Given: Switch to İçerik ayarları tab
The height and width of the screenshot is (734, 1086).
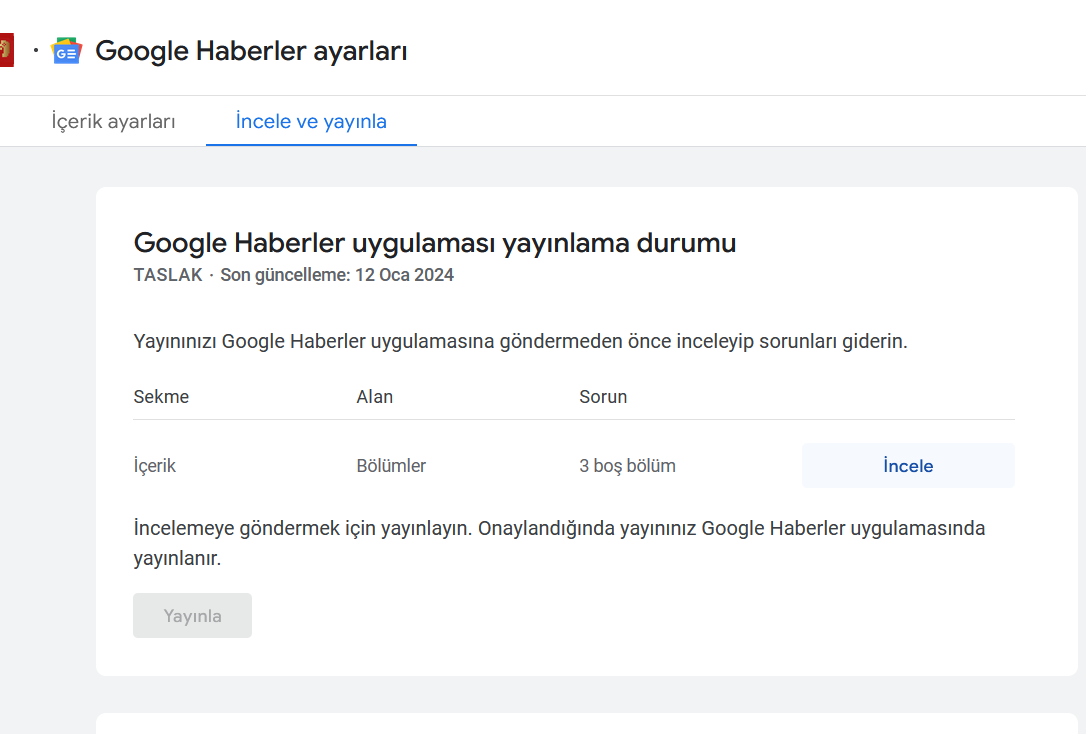Looking at the screenshot, I should 113,121.
